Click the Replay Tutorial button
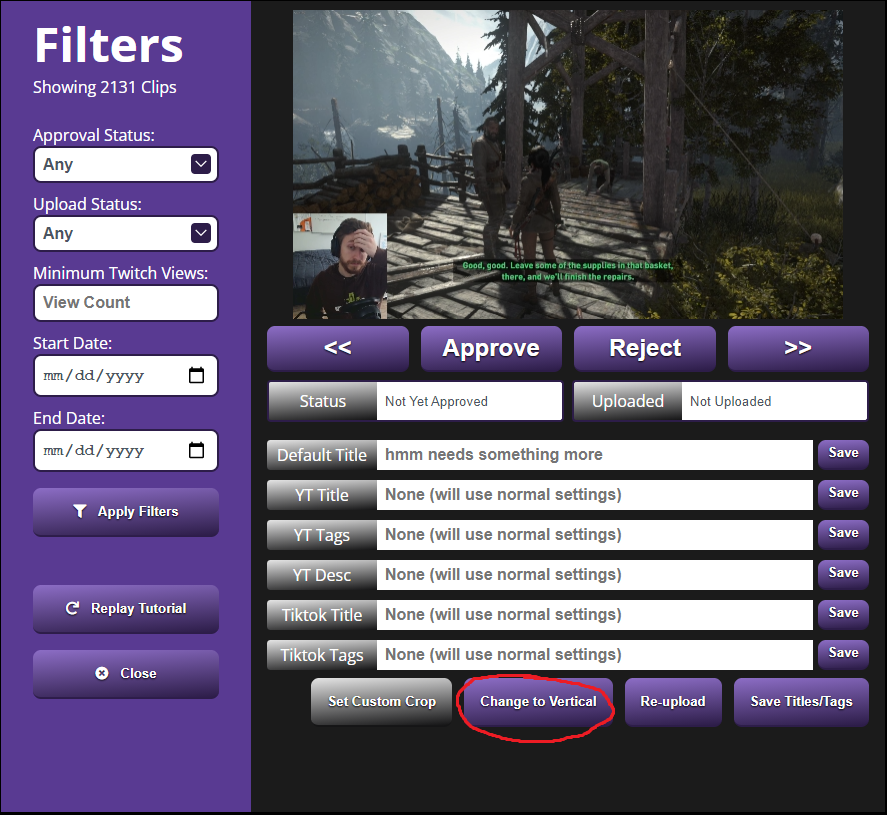 pyautogui.click(x=126, y=609)
